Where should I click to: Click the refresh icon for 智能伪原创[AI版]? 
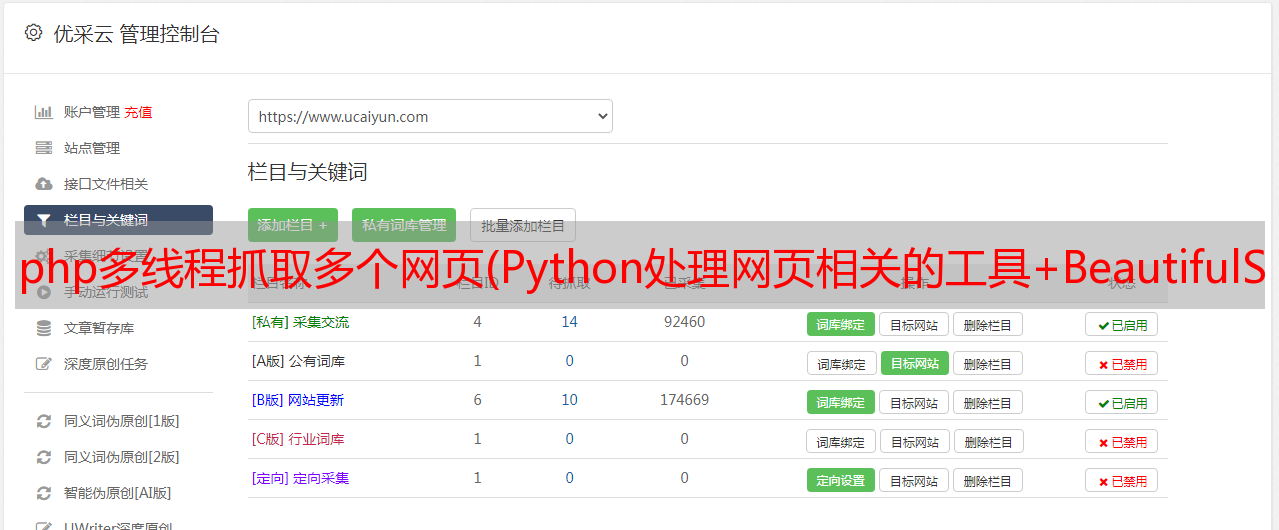(x=43, y=493)
